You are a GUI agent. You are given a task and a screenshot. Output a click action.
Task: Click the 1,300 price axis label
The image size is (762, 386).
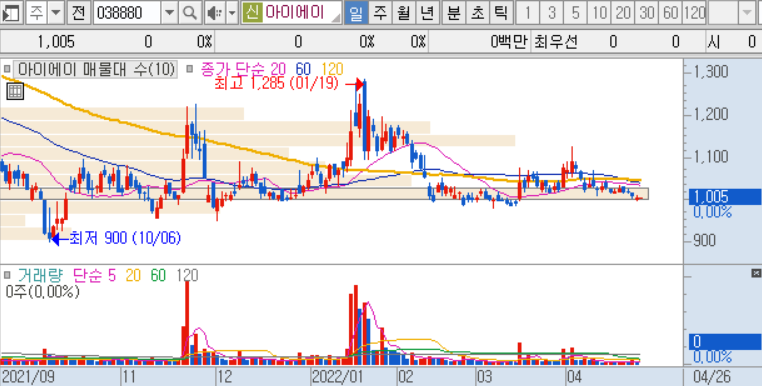[x=711, y=72]
